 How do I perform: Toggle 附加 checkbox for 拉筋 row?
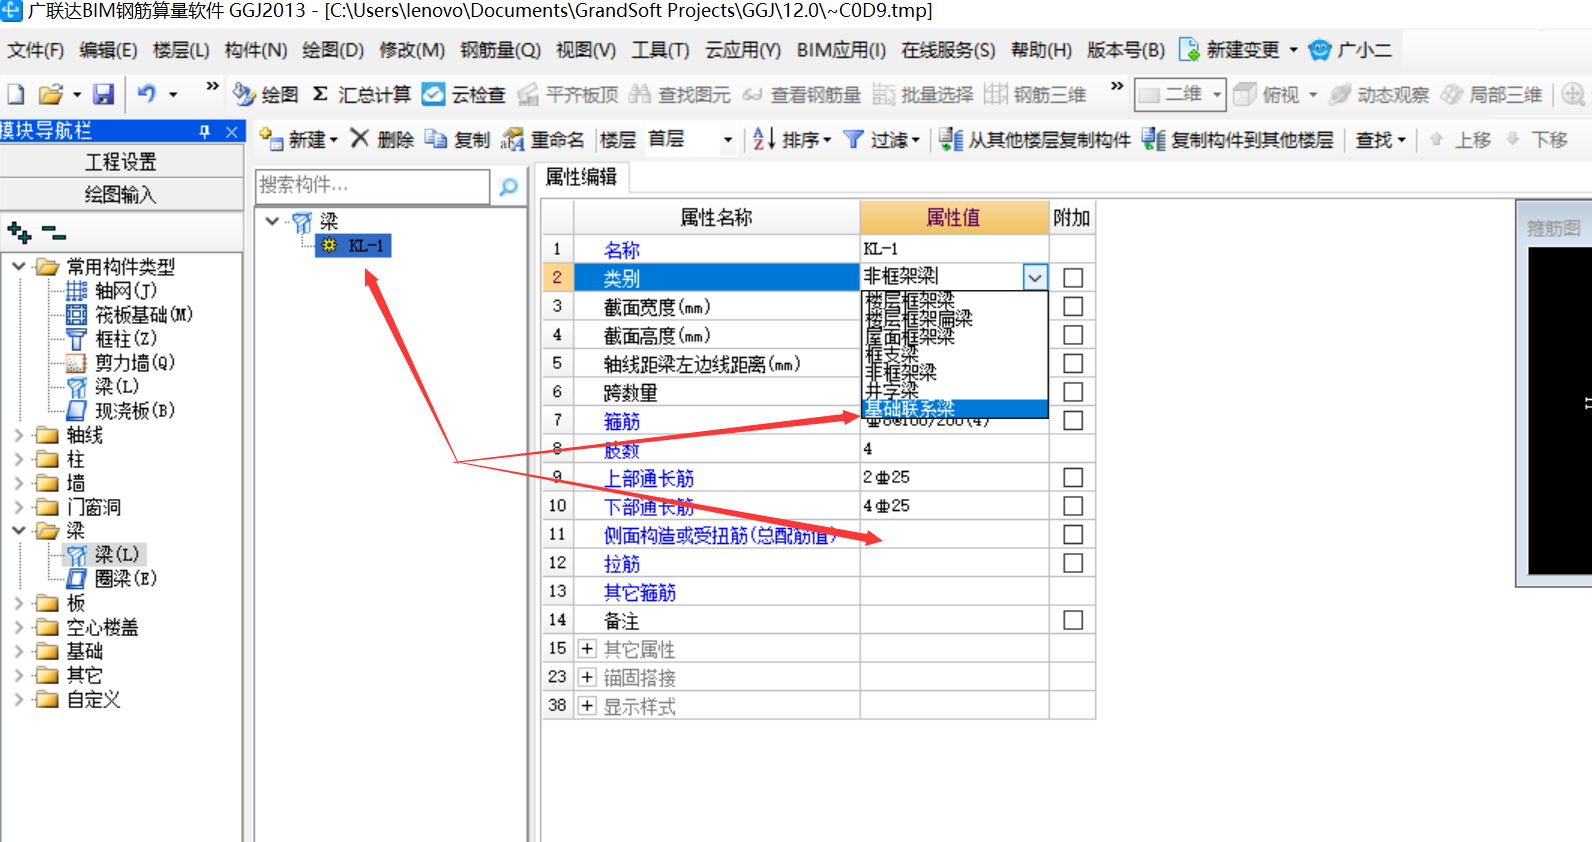pos(1073,563)
